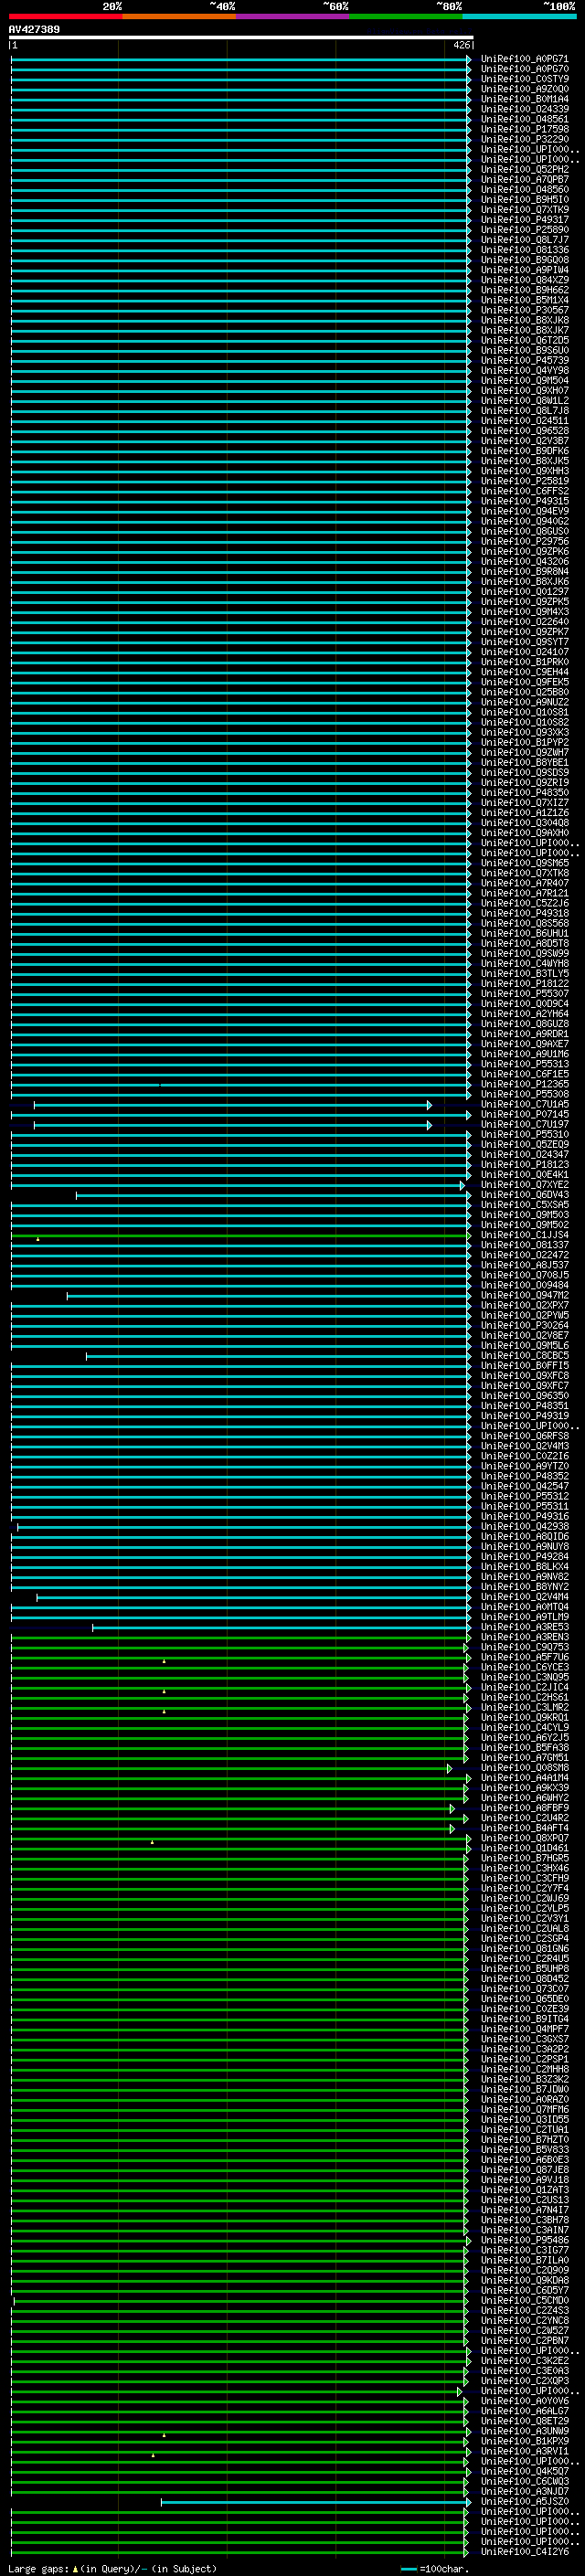The height and width of the screenshot is (2576, 585).
Task: Click the orange ~40% legend segment
Action: pyautogui.click(x=179, y=16)
